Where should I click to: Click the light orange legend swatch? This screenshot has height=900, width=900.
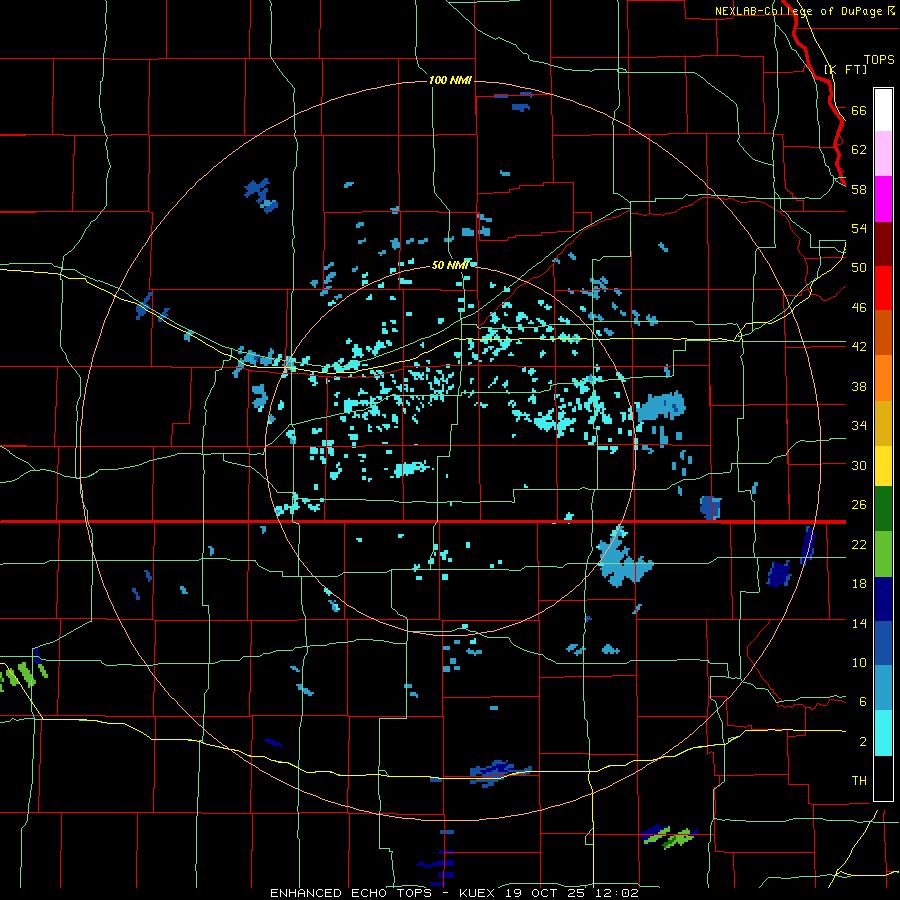tap(883, 378)
